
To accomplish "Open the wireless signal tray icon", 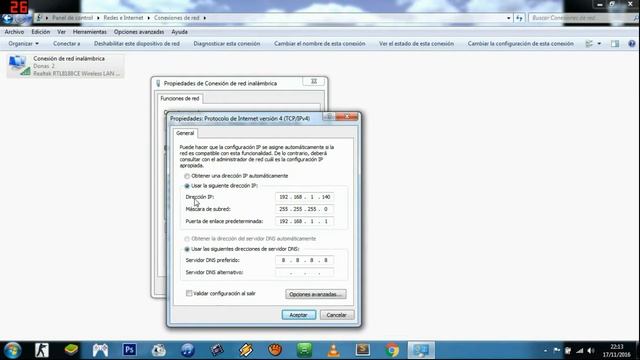I will (580, 351).
